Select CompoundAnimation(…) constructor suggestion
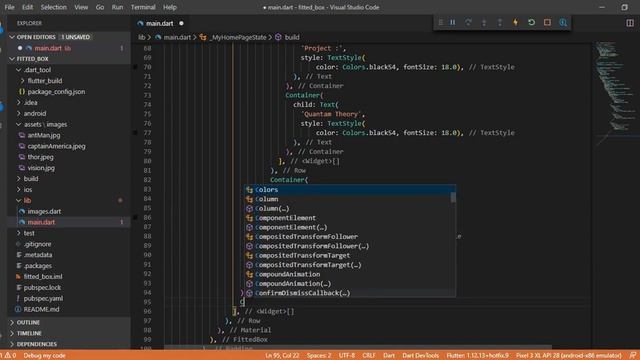Viewport: 640px width, 360px height. click(x=350, y=284)
